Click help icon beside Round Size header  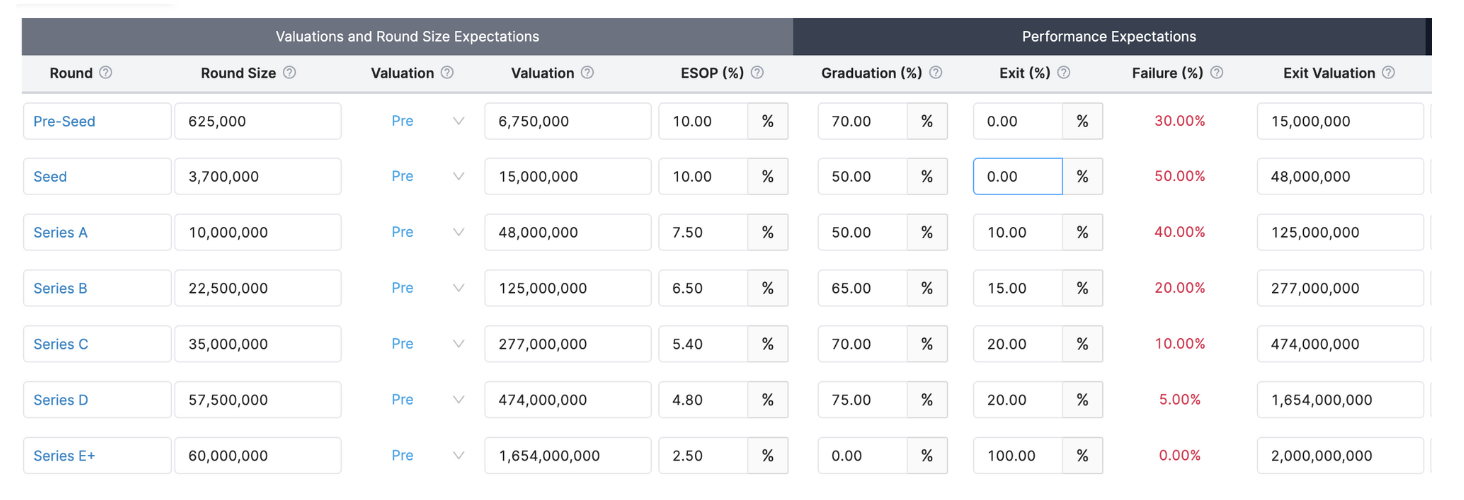[x=290, y=73]
